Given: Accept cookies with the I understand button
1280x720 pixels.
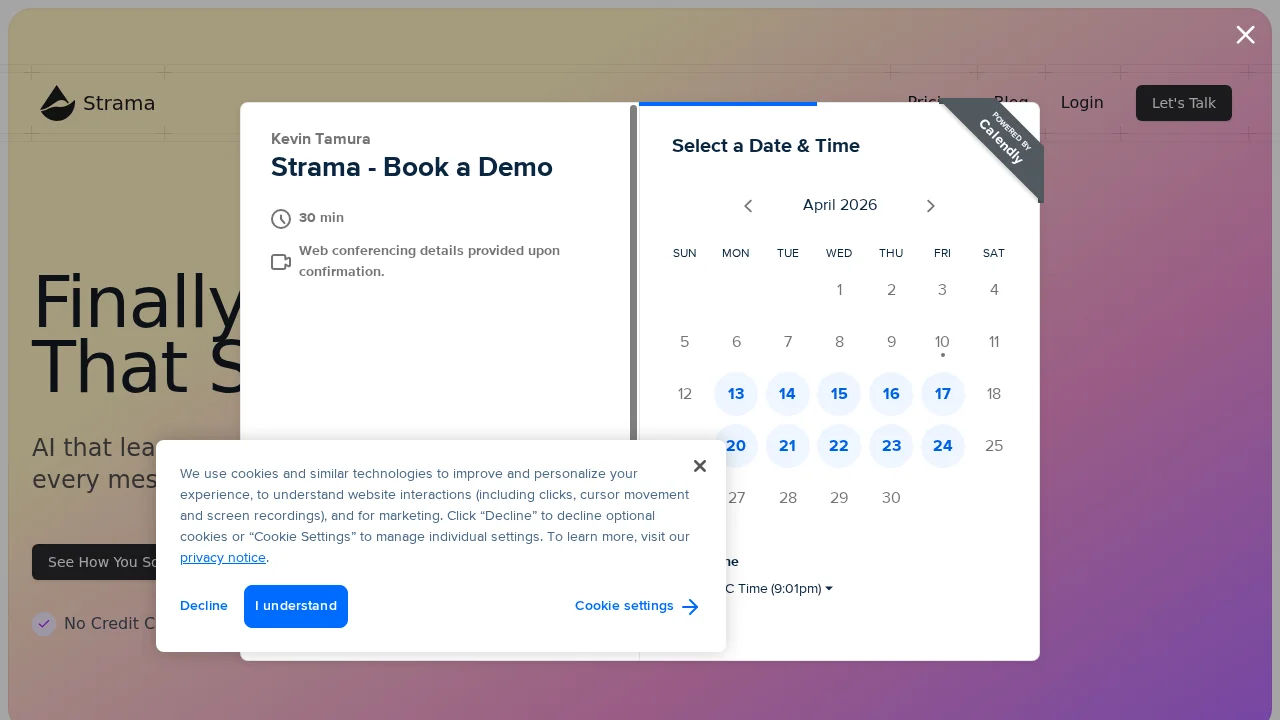Looking at the screenshot, I should (296, 606).
